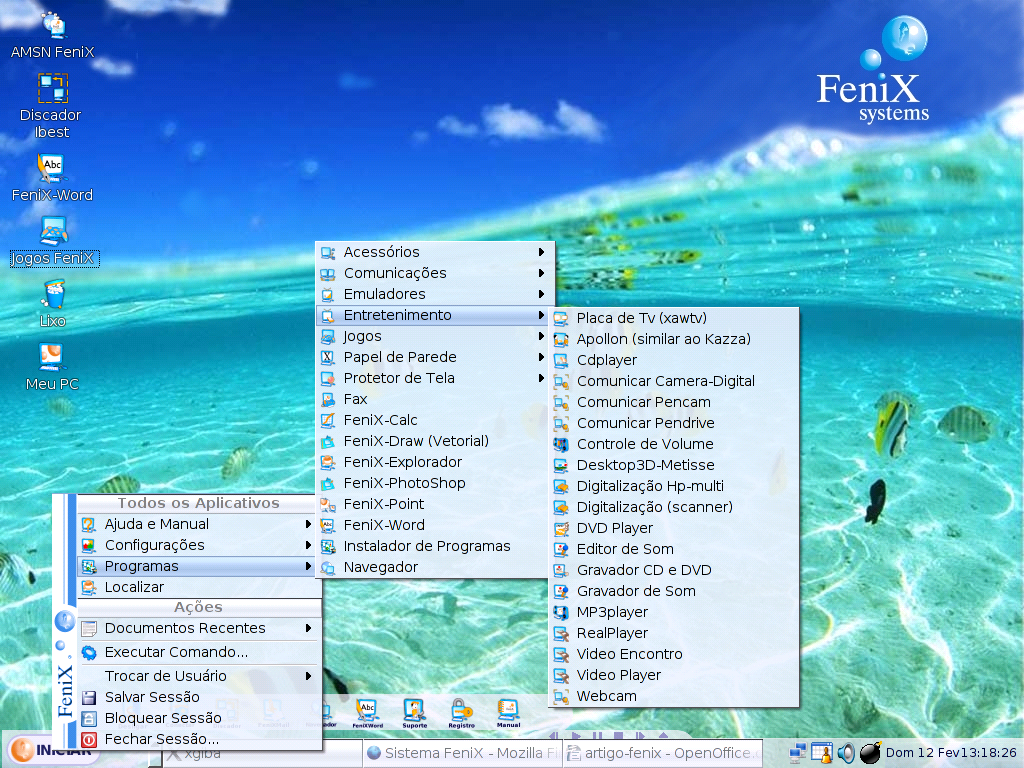Viewport: 1024px width, 768px height.
Task: Switch to Sistema FeniX Mozilla taskbar window
Action: coord(463,753)
